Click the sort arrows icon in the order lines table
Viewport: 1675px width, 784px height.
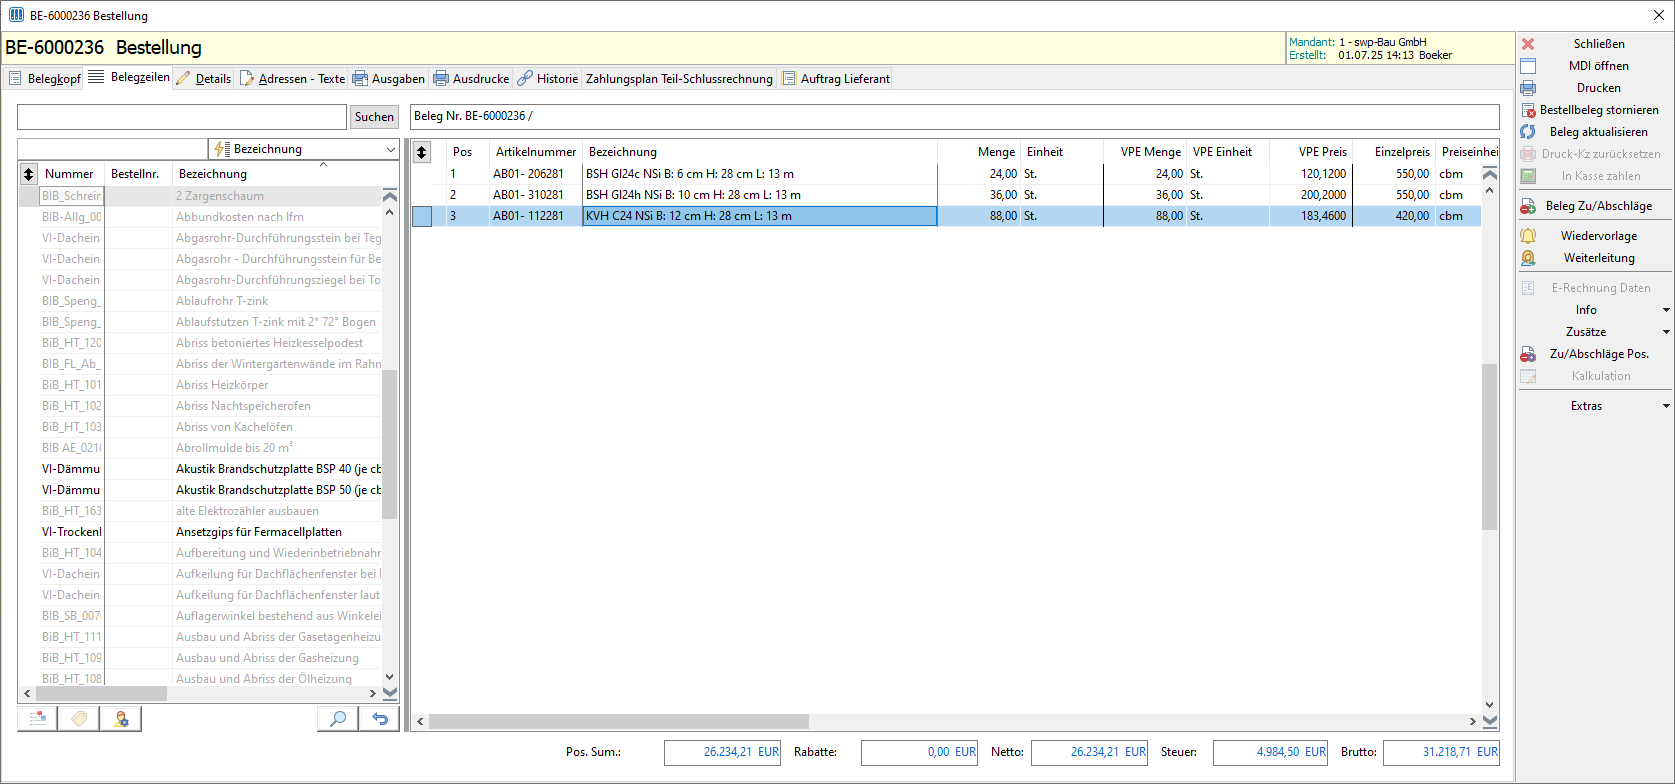(422, 152)
